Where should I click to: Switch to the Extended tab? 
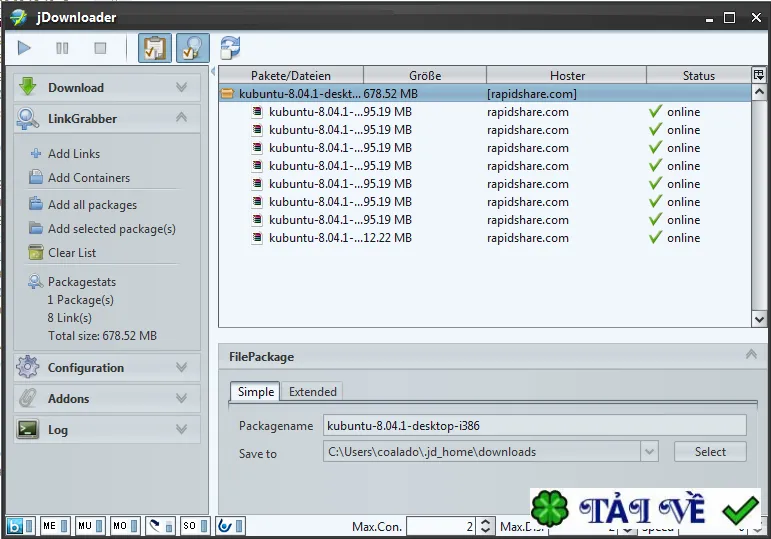pos(313,391)
